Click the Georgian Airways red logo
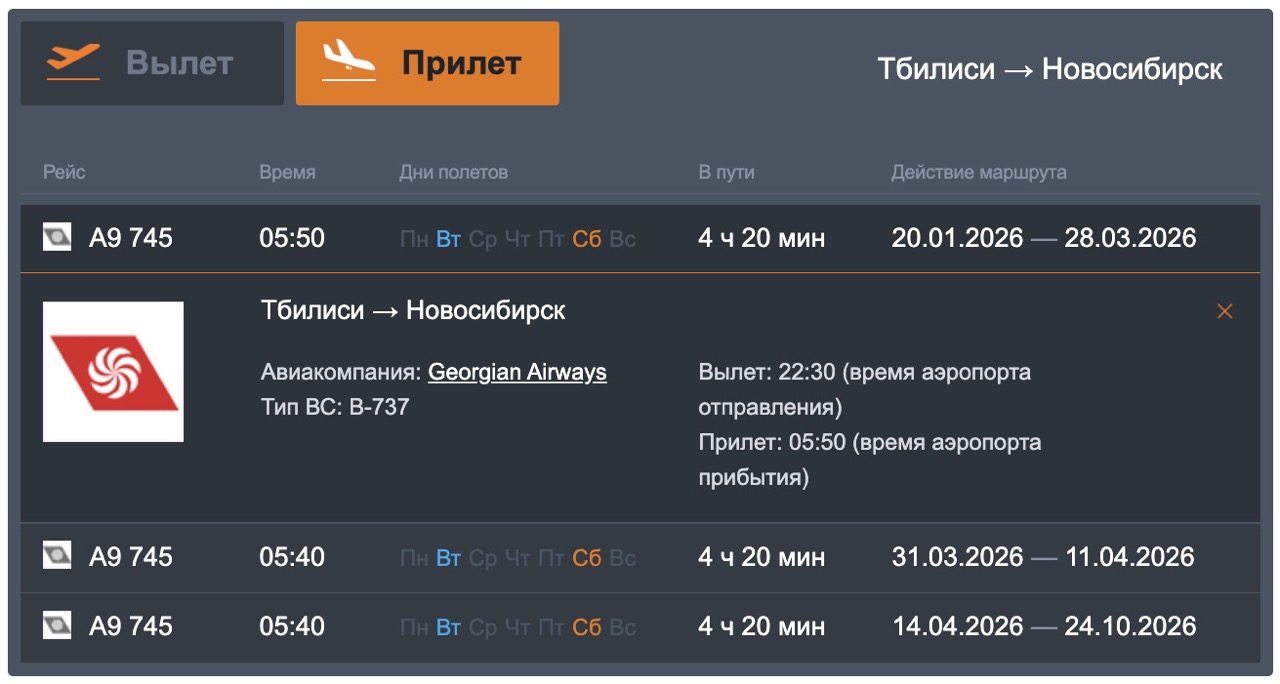 coord(112,370)
